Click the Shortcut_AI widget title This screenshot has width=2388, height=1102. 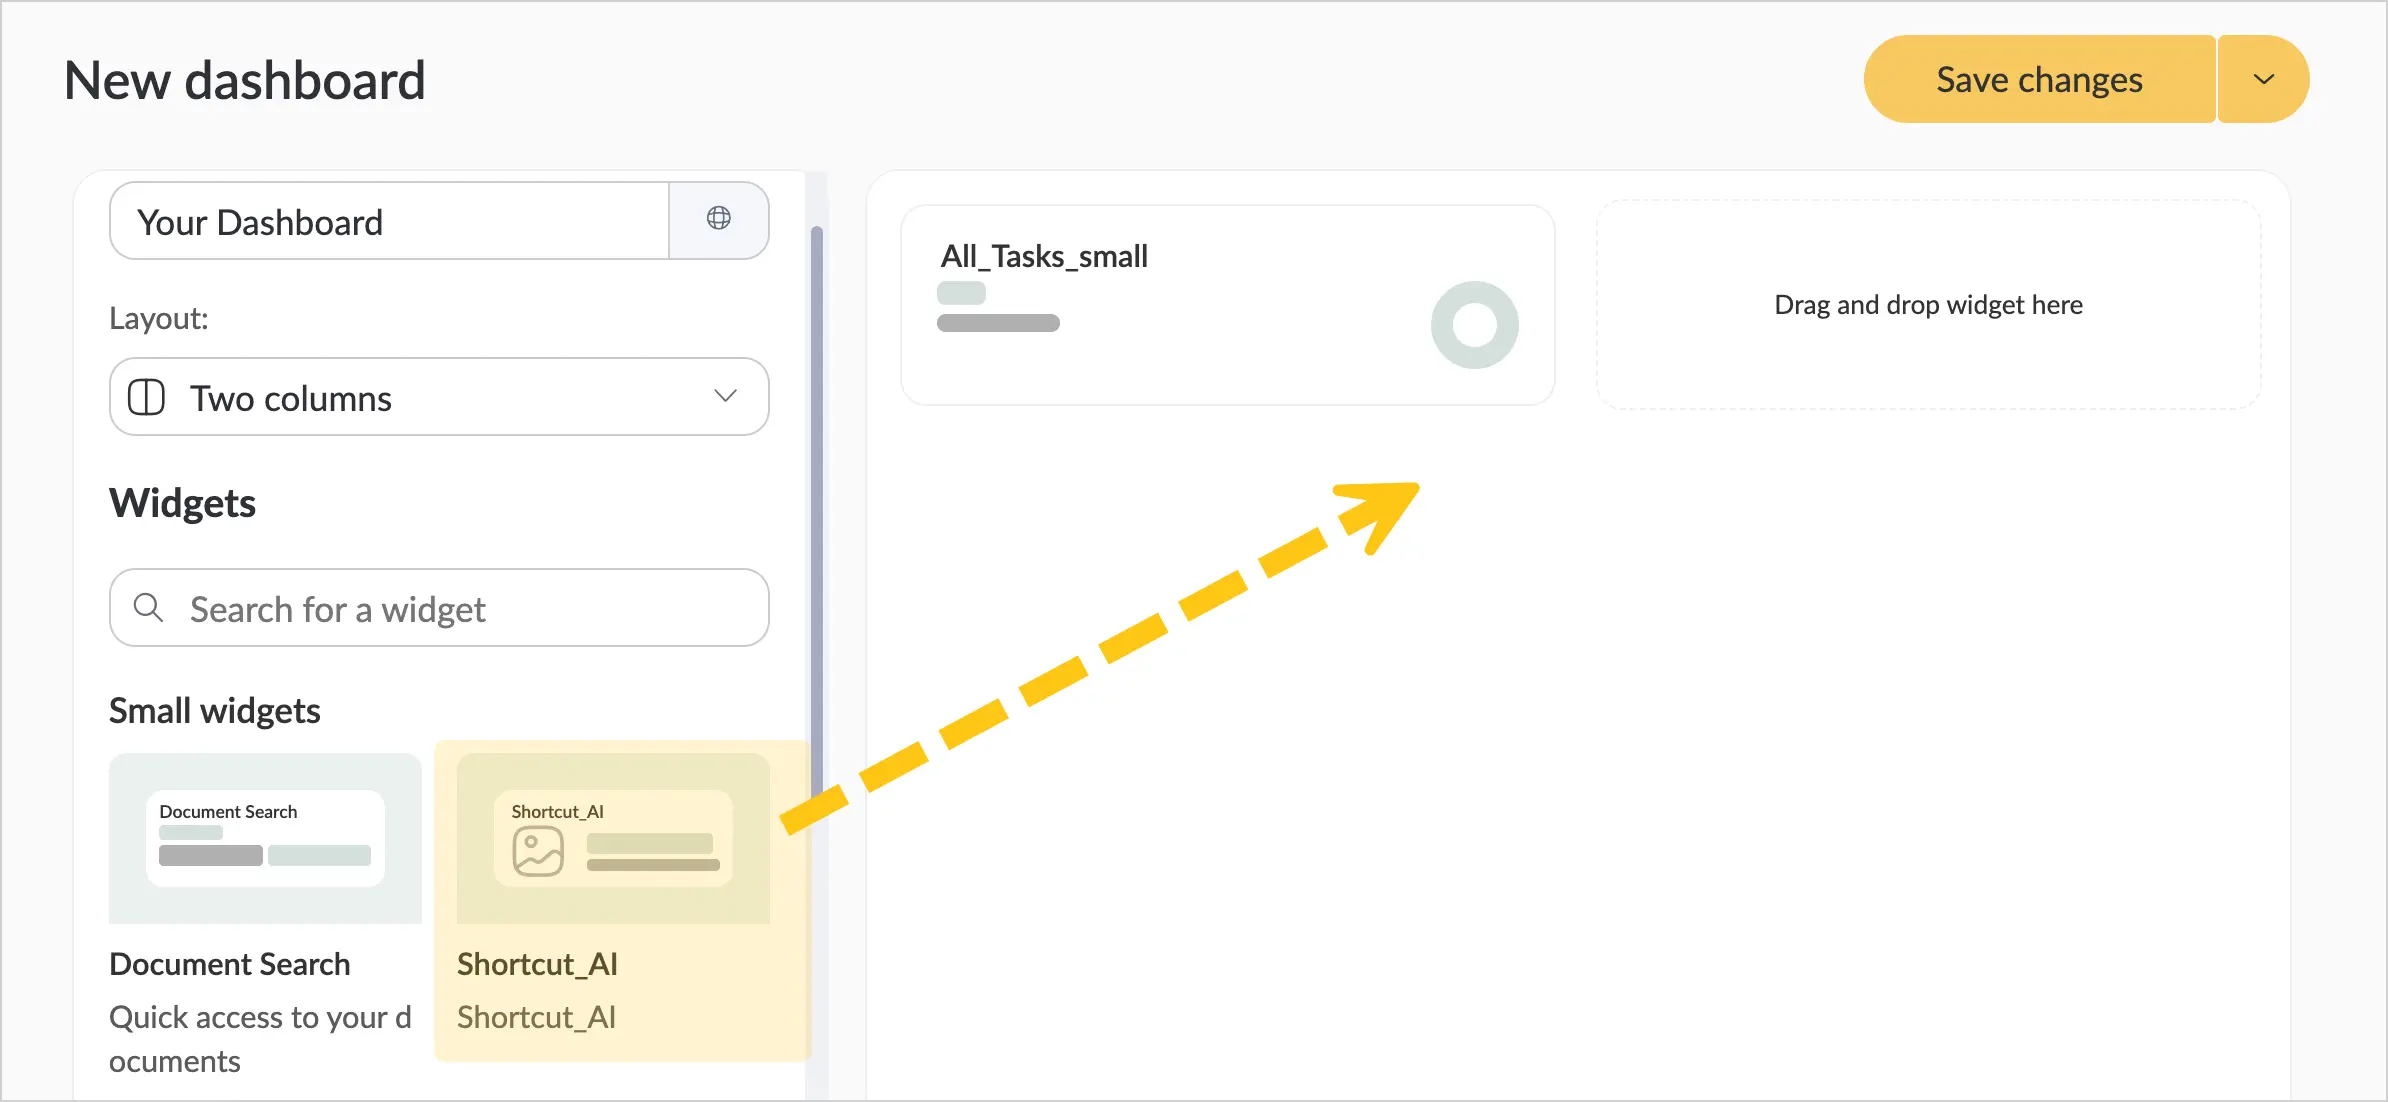click(537, 964)
